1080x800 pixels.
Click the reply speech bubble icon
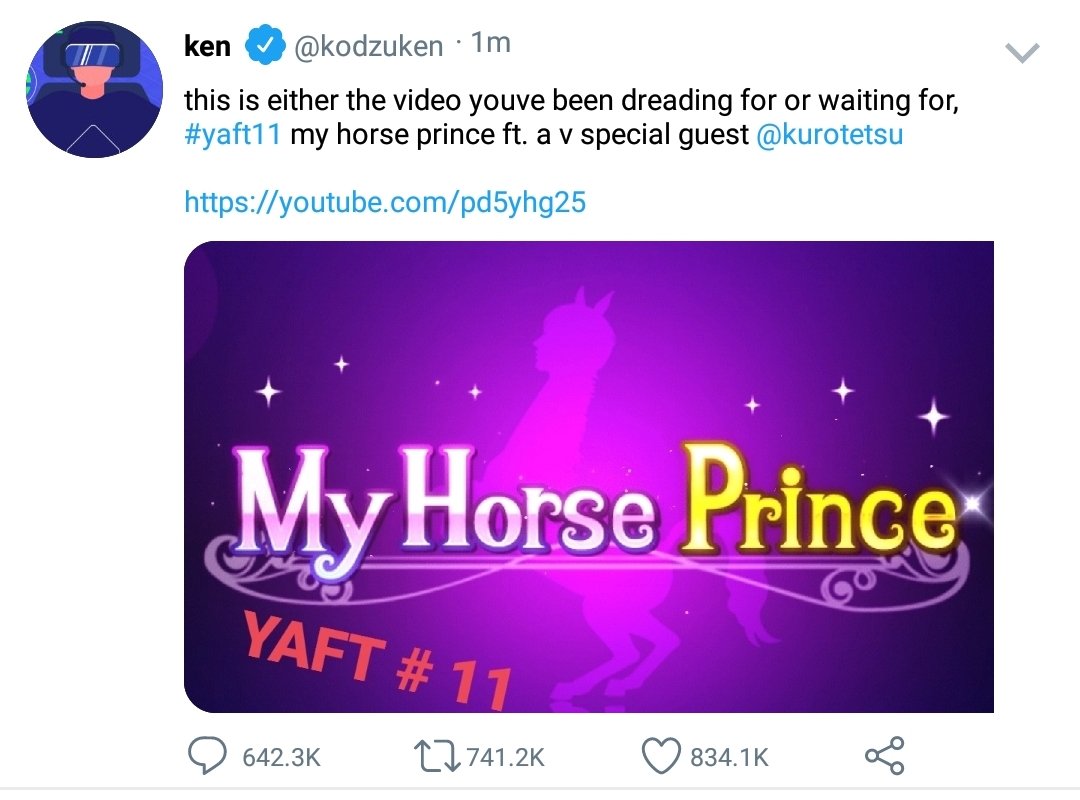click(x=207, y=756)
